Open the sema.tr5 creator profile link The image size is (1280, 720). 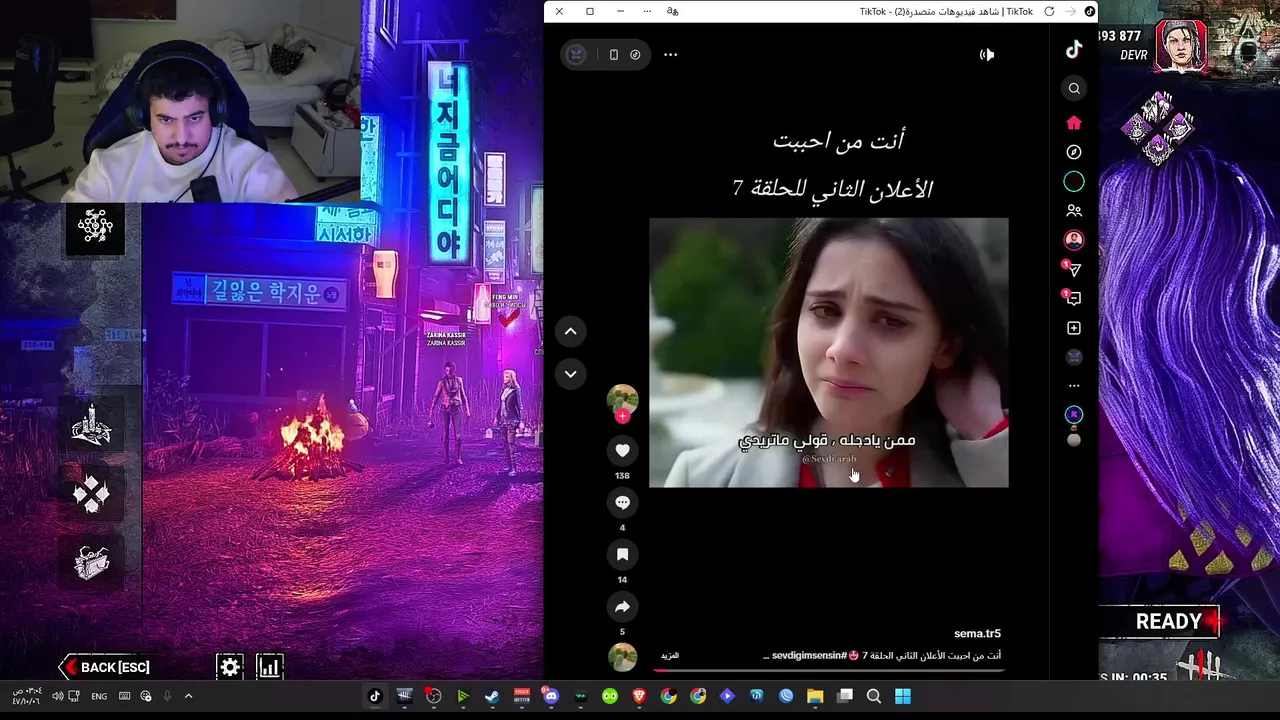(977, 633)
